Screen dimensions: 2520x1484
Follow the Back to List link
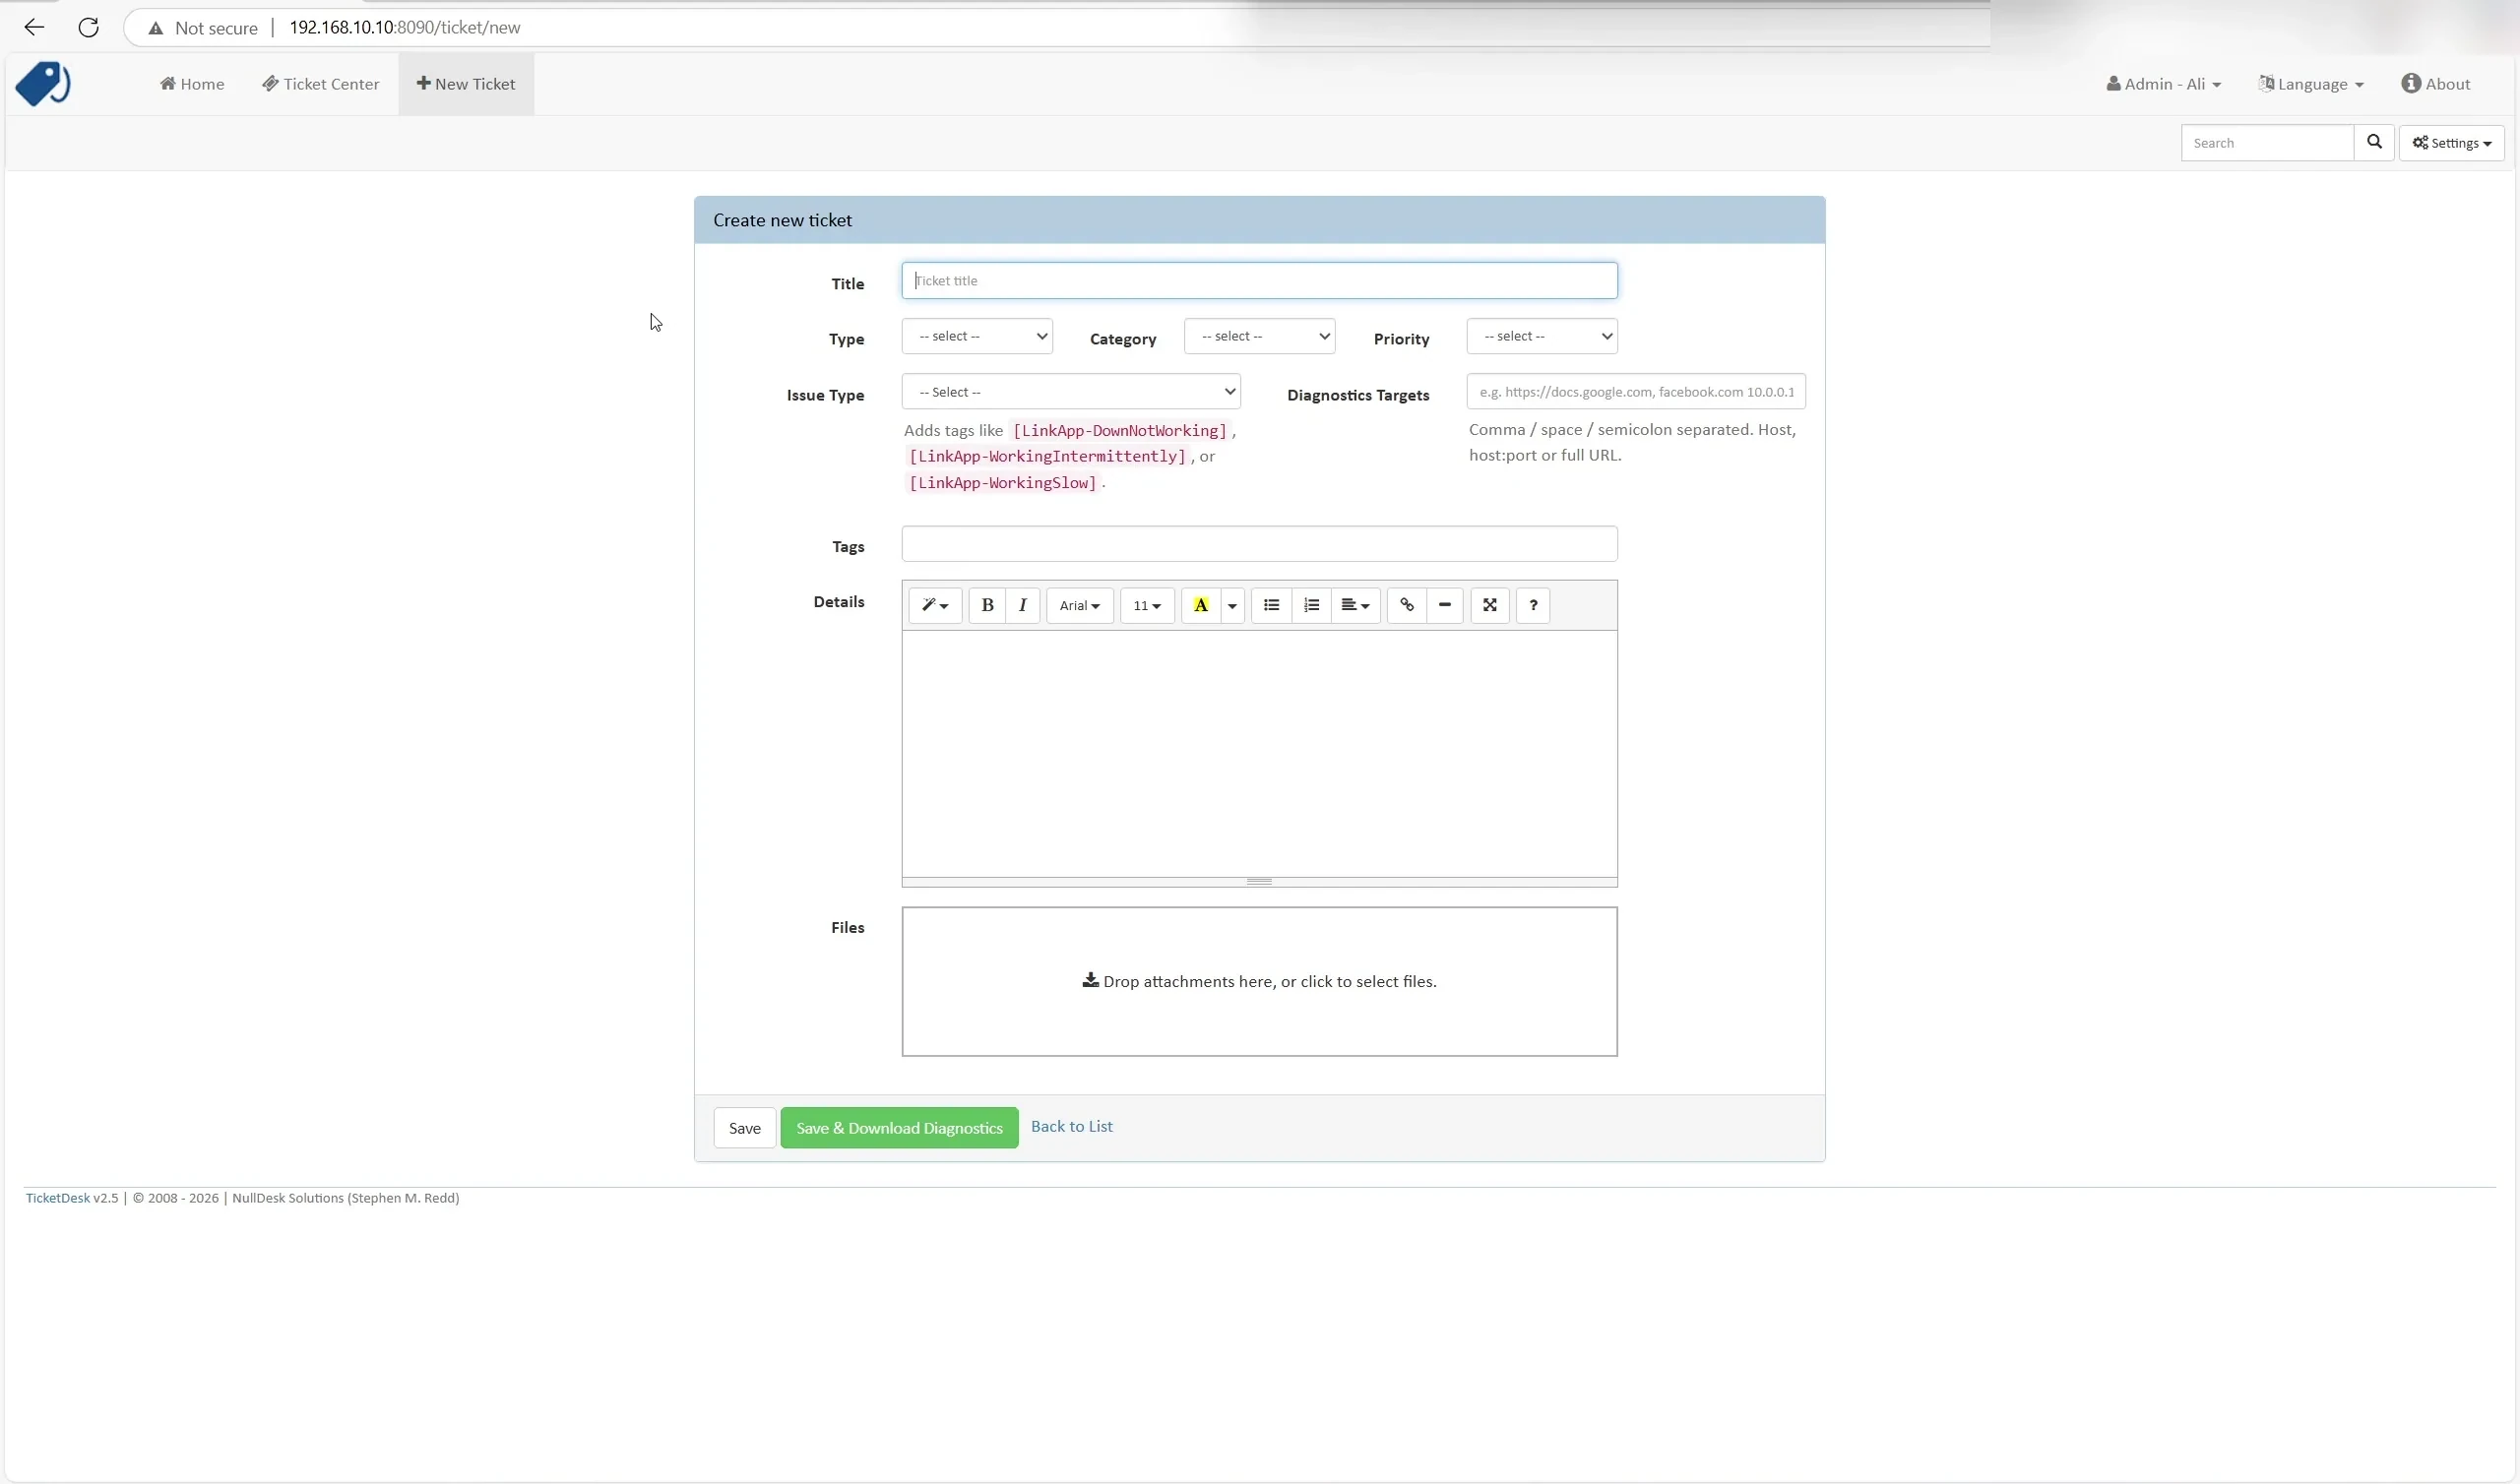point(1071,1126)
